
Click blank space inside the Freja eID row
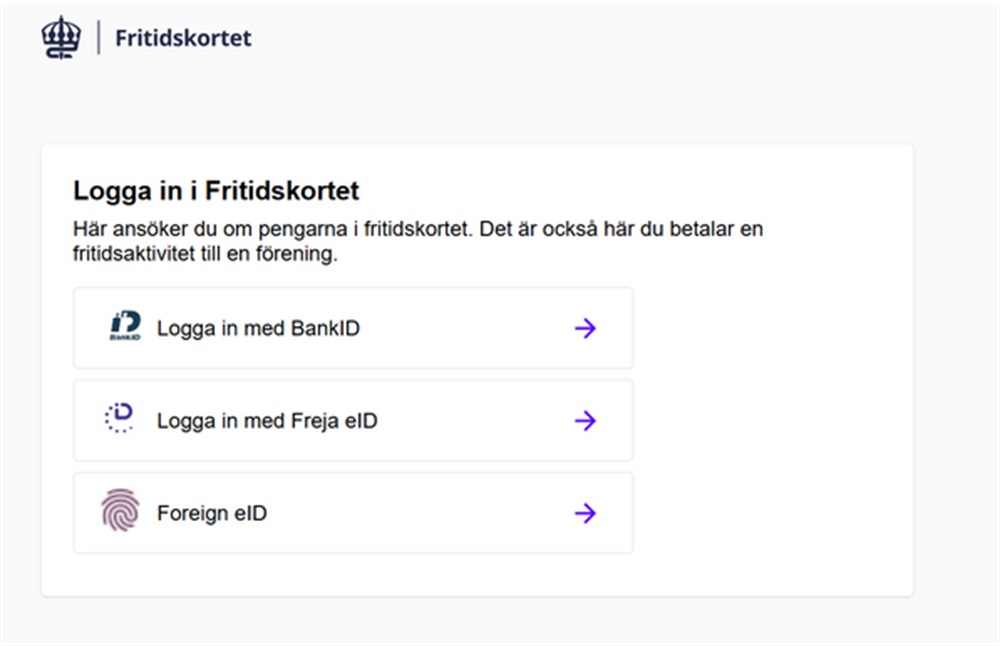tap(470, 421)
